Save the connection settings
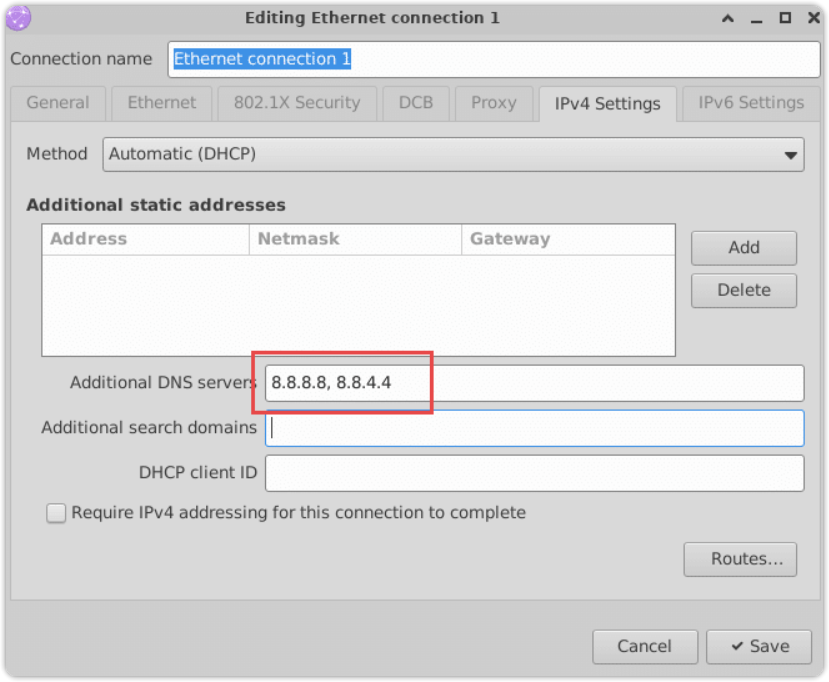Image resolution: width=829 pixels, height=682 pixels. tap(758, 646)
